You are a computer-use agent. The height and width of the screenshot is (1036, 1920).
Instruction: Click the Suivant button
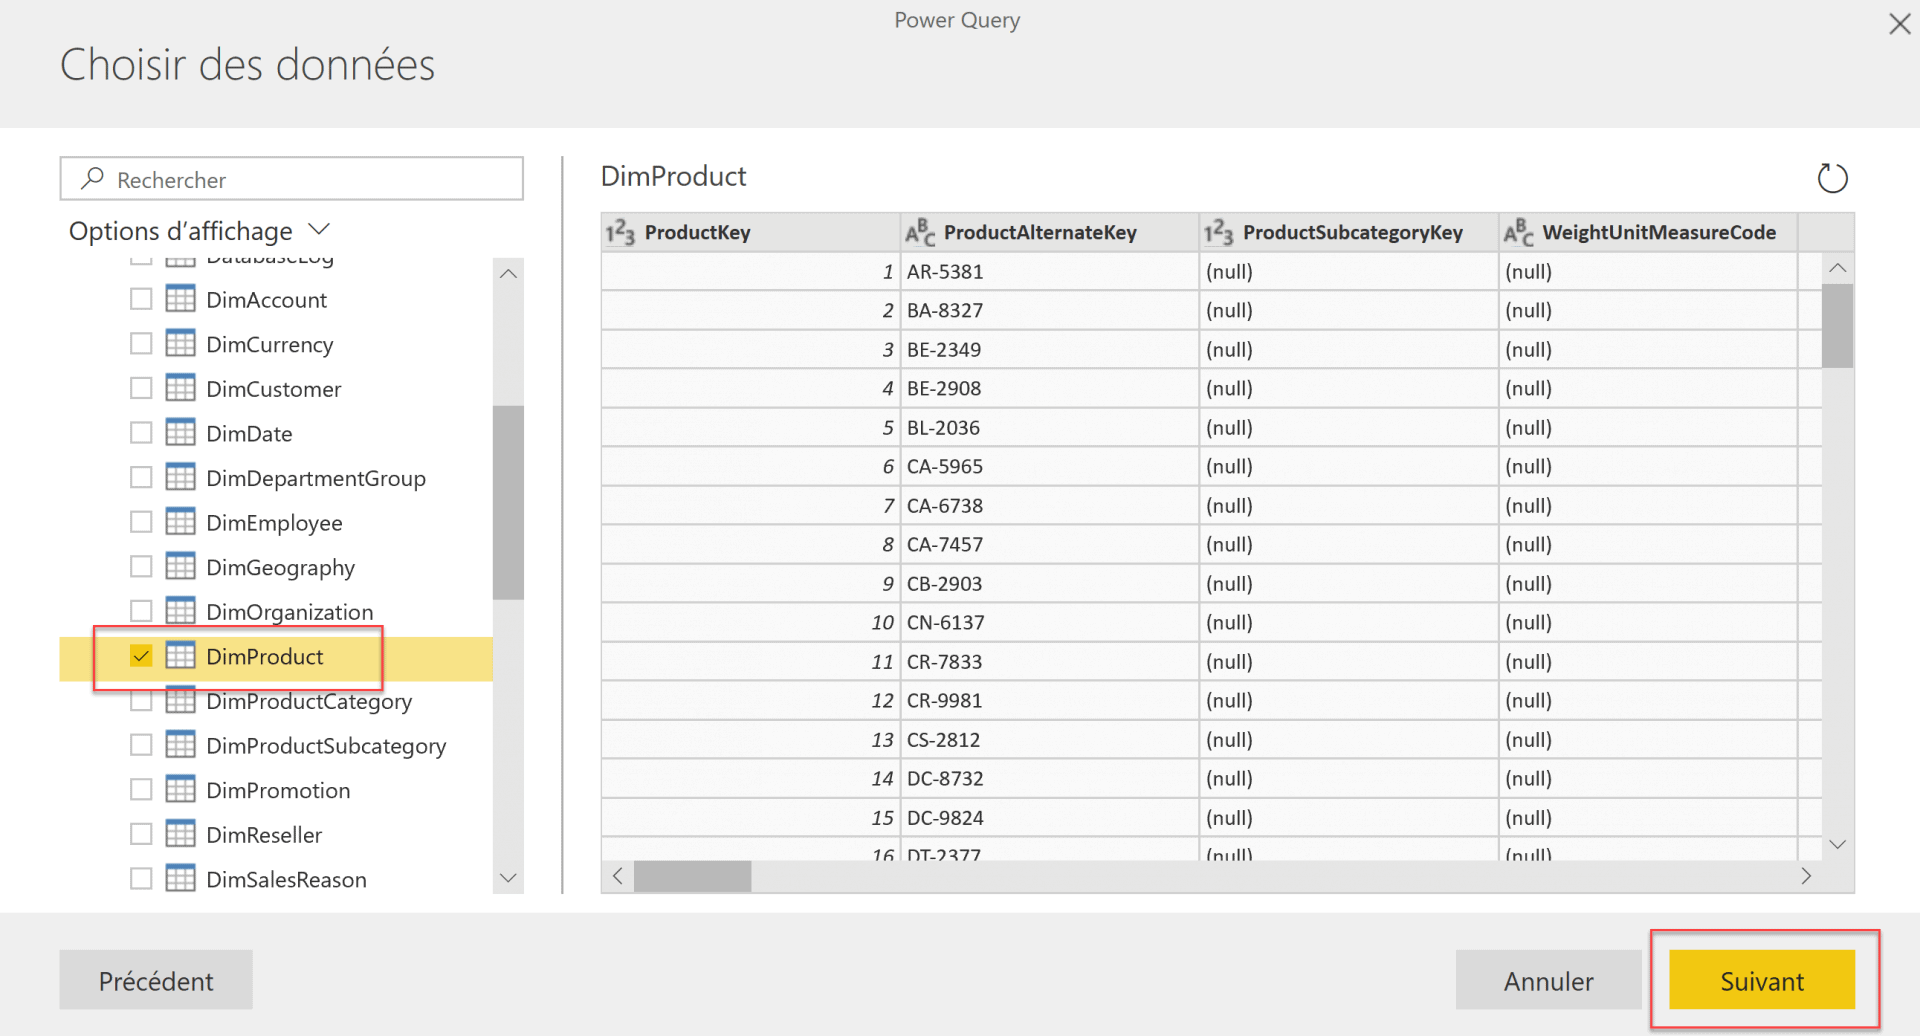[x=1762, y=981]
